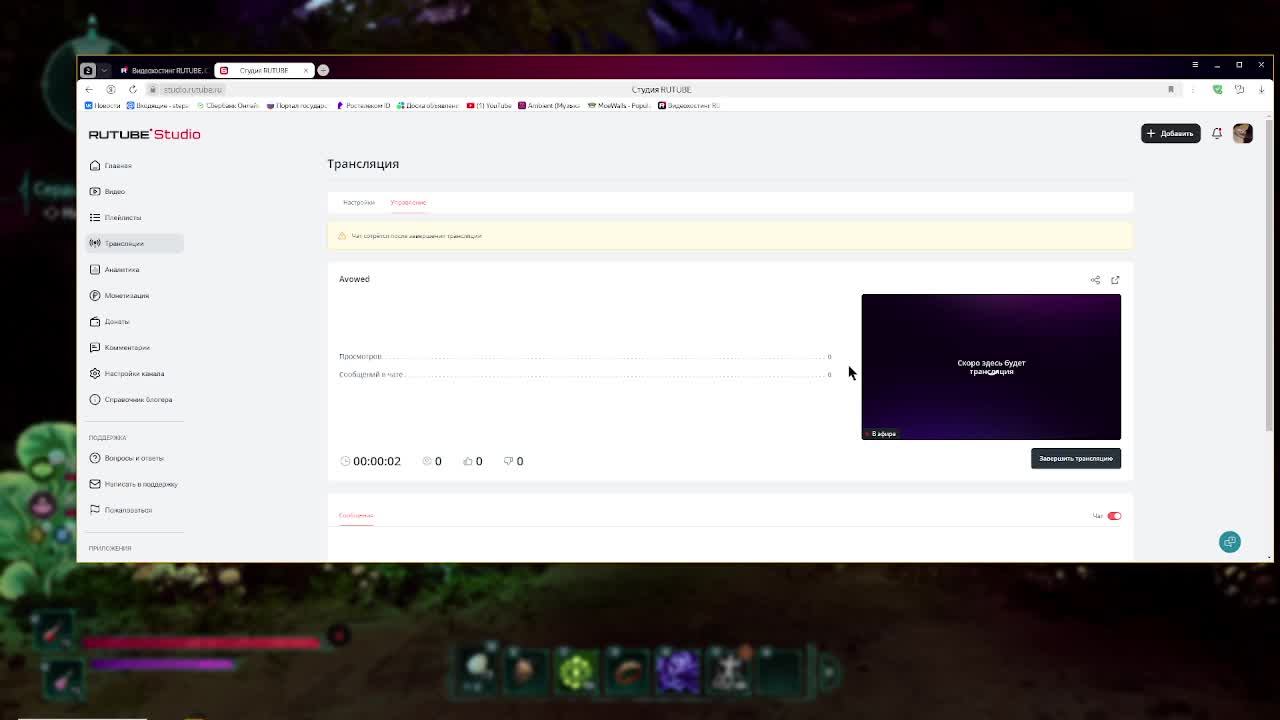Click the Трансляции broadcast icon in sidebar
Image resolution: width=1280 pixels, height=720 pixels.
(95, 243)
